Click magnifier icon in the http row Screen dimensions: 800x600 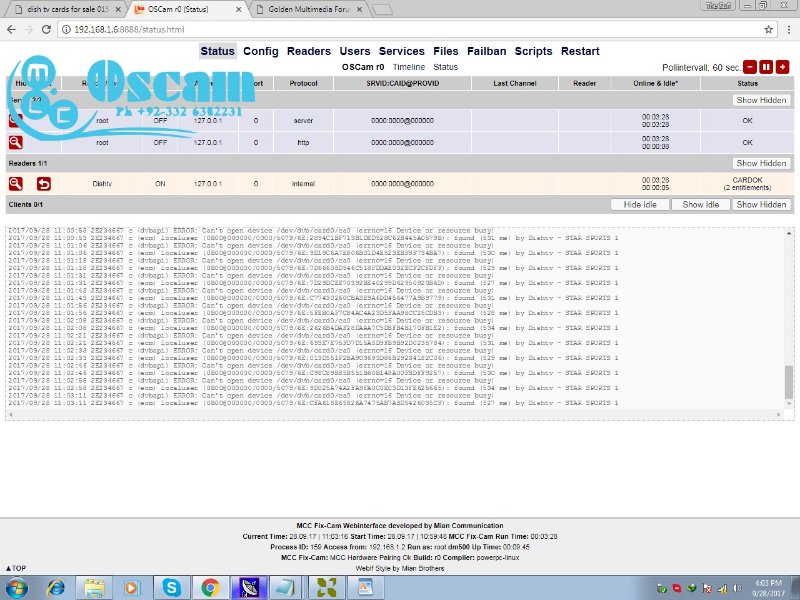15,142
